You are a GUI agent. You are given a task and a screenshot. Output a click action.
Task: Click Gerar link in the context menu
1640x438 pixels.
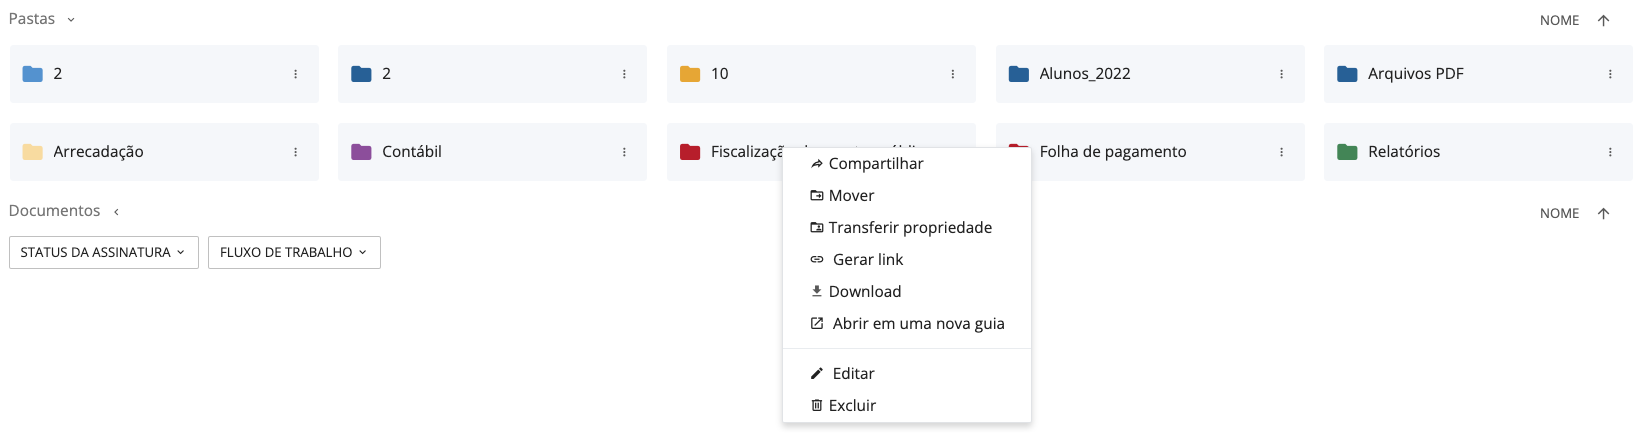pyautogui.click(x=867, y=260)
